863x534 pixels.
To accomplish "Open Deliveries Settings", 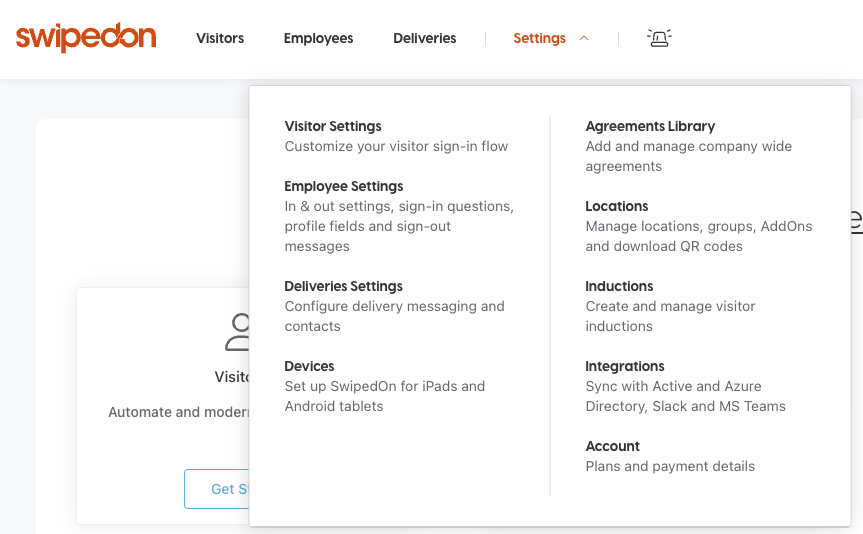I will tap(343, 286).
